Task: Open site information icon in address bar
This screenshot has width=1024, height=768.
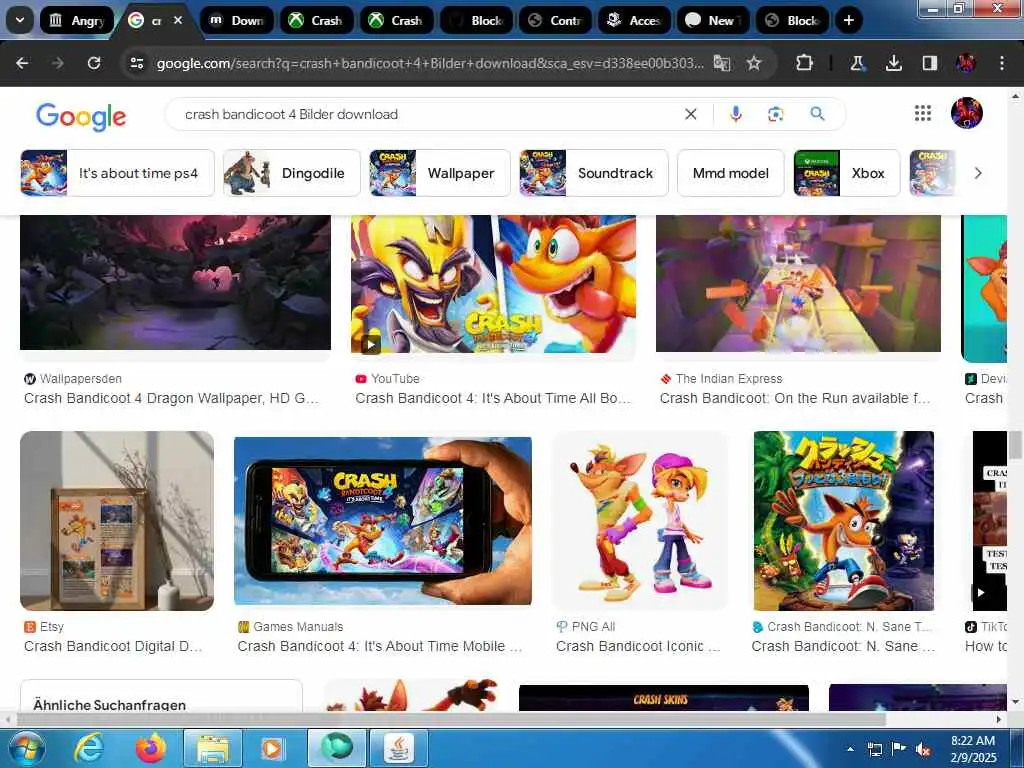Action: click(136, 63)
